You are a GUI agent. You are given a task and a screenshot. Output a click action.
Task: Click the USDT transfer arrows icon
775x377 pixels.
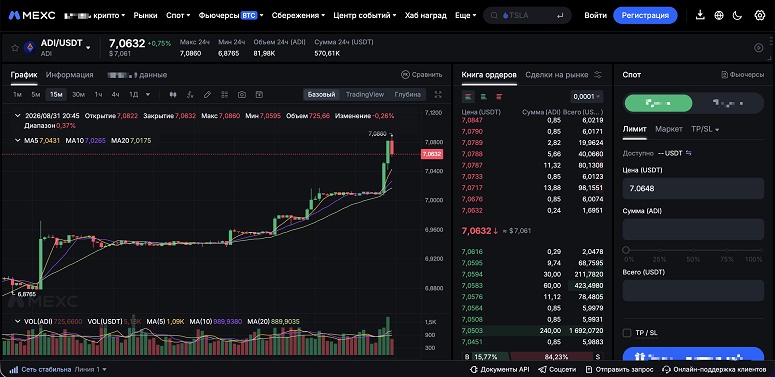pos(689,153)
